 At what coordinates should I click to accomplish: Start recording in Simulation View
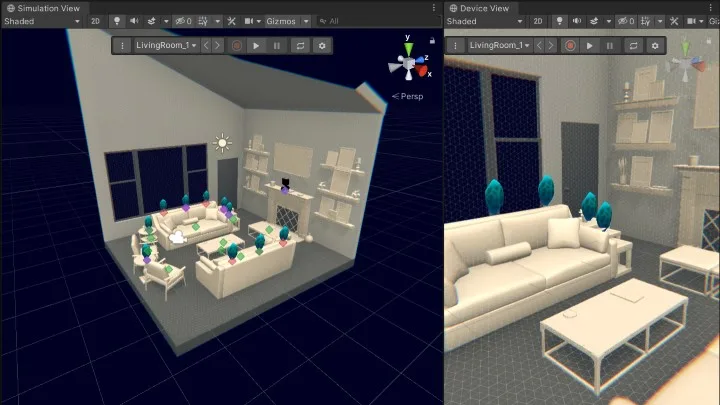pyautogui.click(x=237, y=45)
